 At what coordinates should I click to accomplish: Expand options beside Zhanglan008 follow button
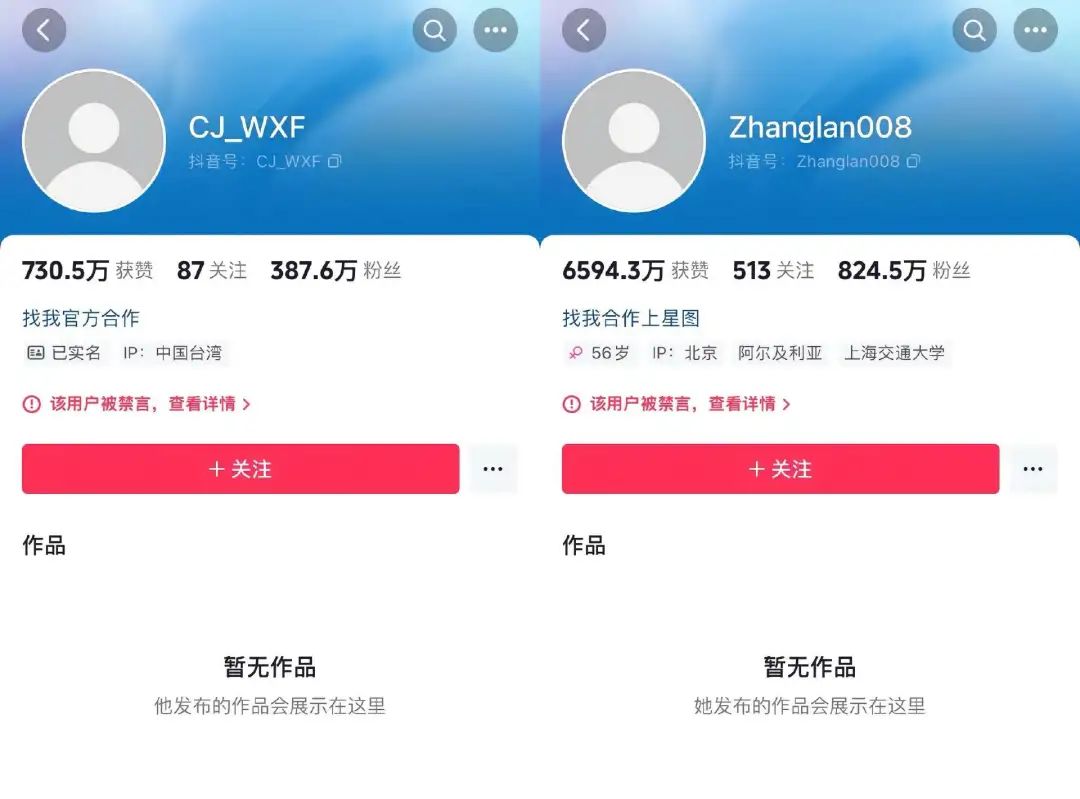(1033, 468)
